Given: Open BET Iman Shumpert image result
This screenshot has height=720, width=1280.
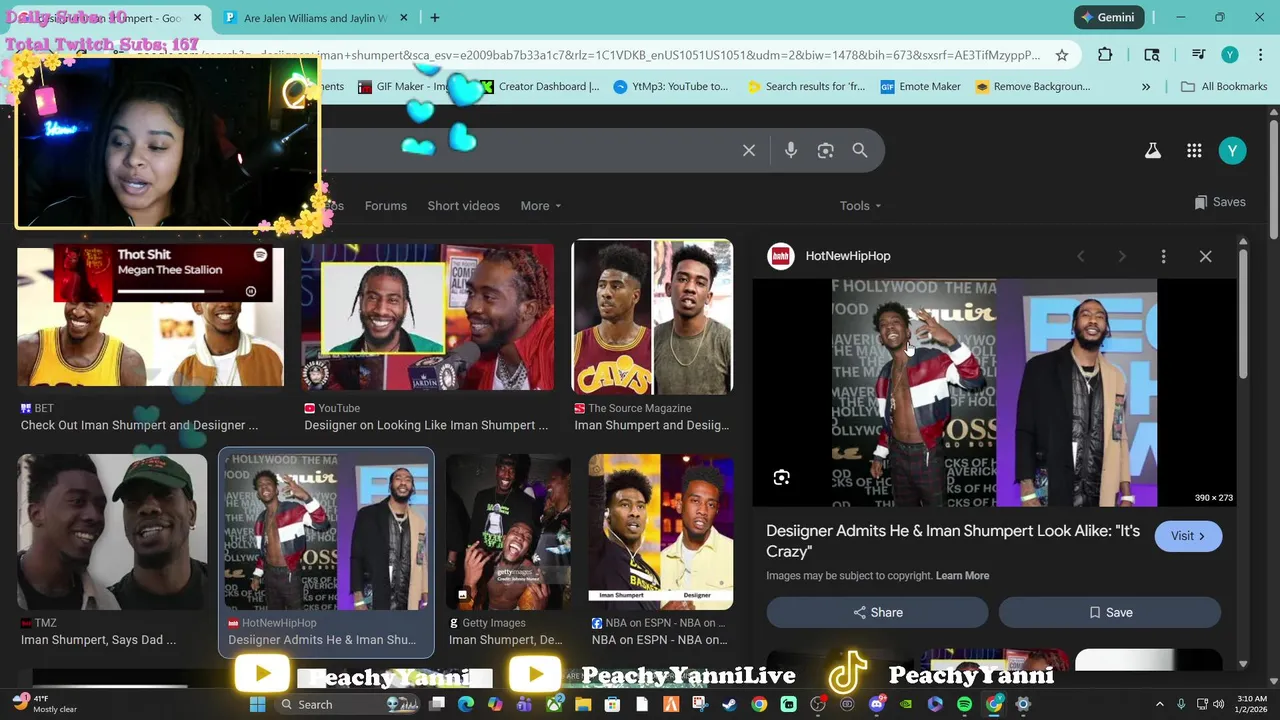Looking at the screenshot, I should 150,340.
